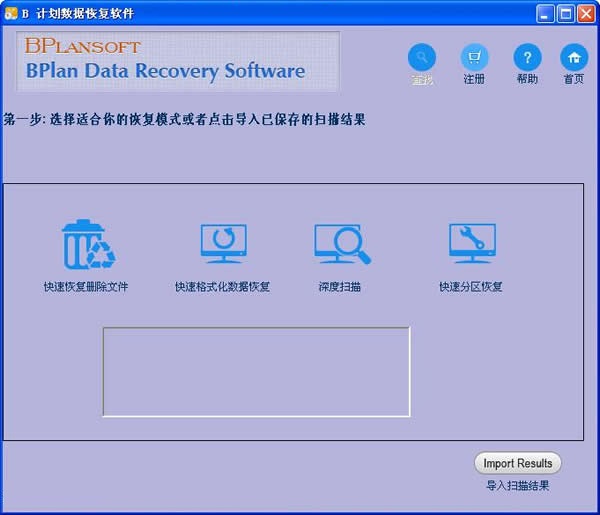Image resolution: width=600 pixels, height=515 pixels.
Task: Click the 首页 label under home icon
Action: 574,79
